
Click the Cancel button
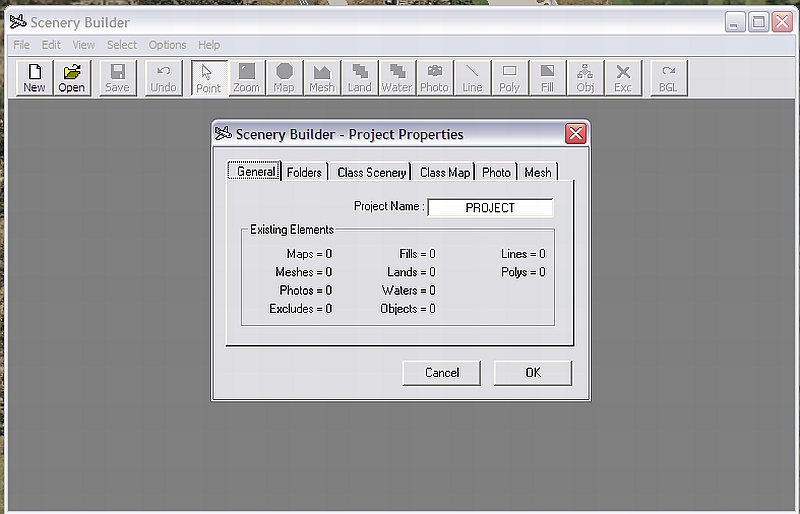442,373
